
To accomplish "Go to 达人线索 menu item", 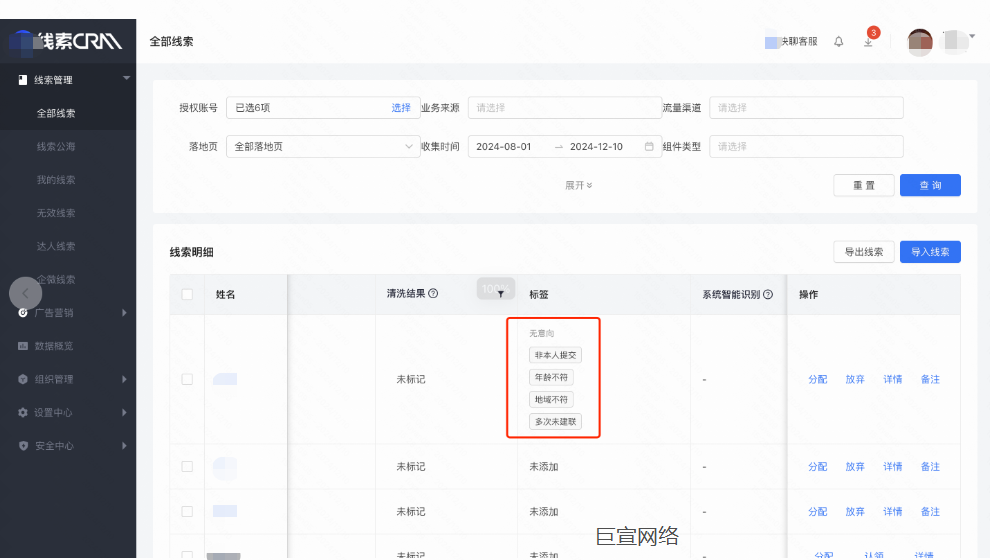I will [56, 246].
